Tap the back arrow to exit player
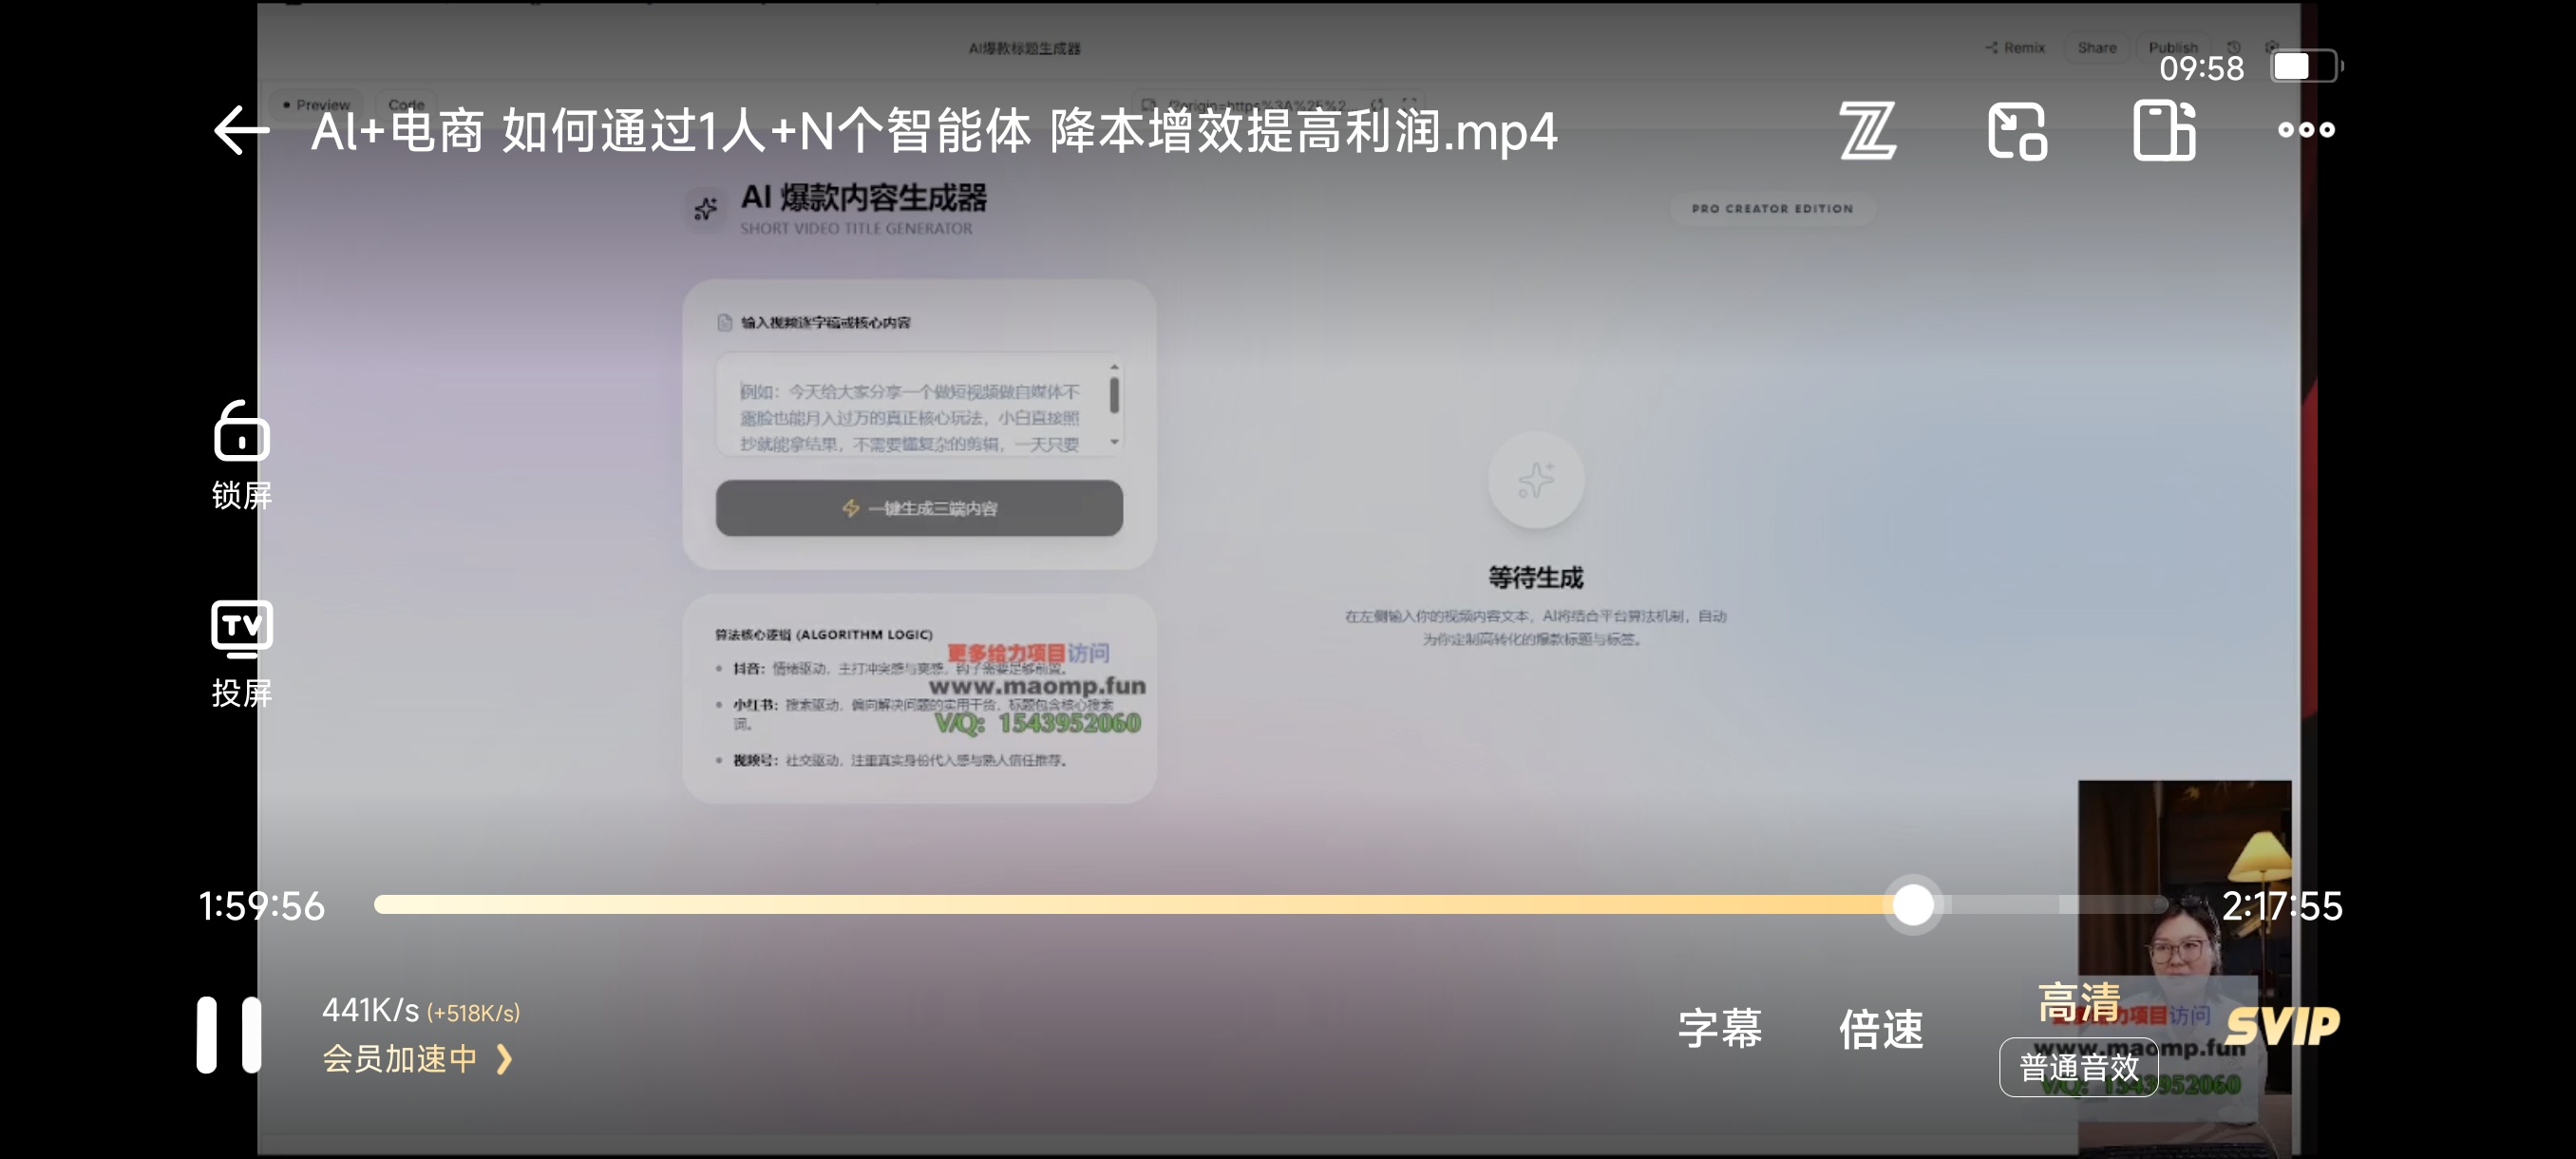Image resolution: width=2576 pixels, height=1159 pixels. coord(241,130)
